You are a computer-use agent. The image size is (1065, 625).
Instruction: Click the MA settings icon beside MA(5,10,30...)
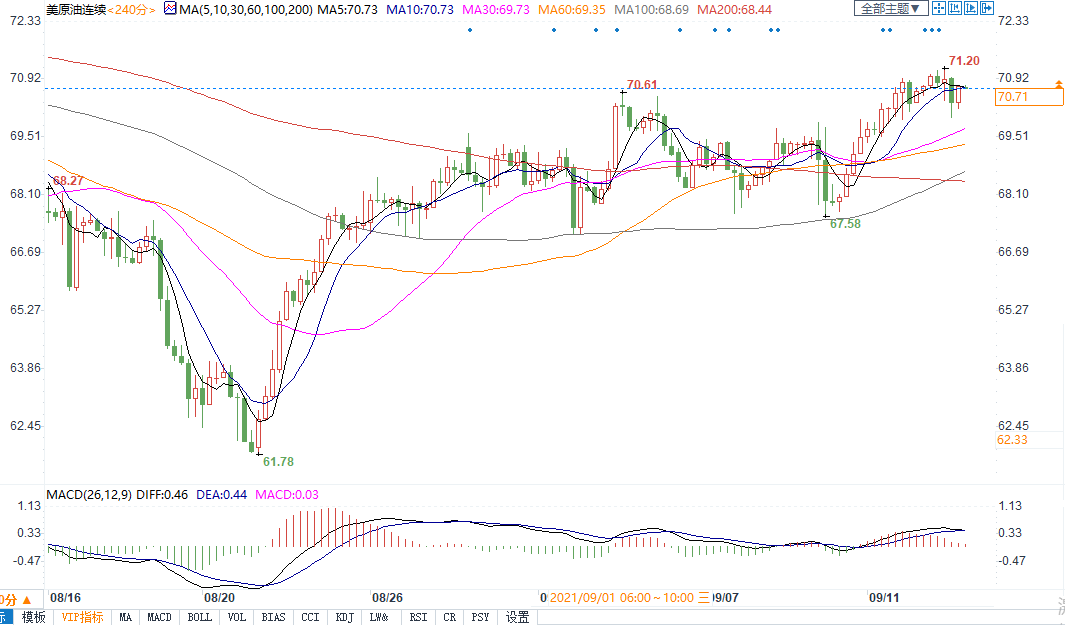click(x=170, y=9)
